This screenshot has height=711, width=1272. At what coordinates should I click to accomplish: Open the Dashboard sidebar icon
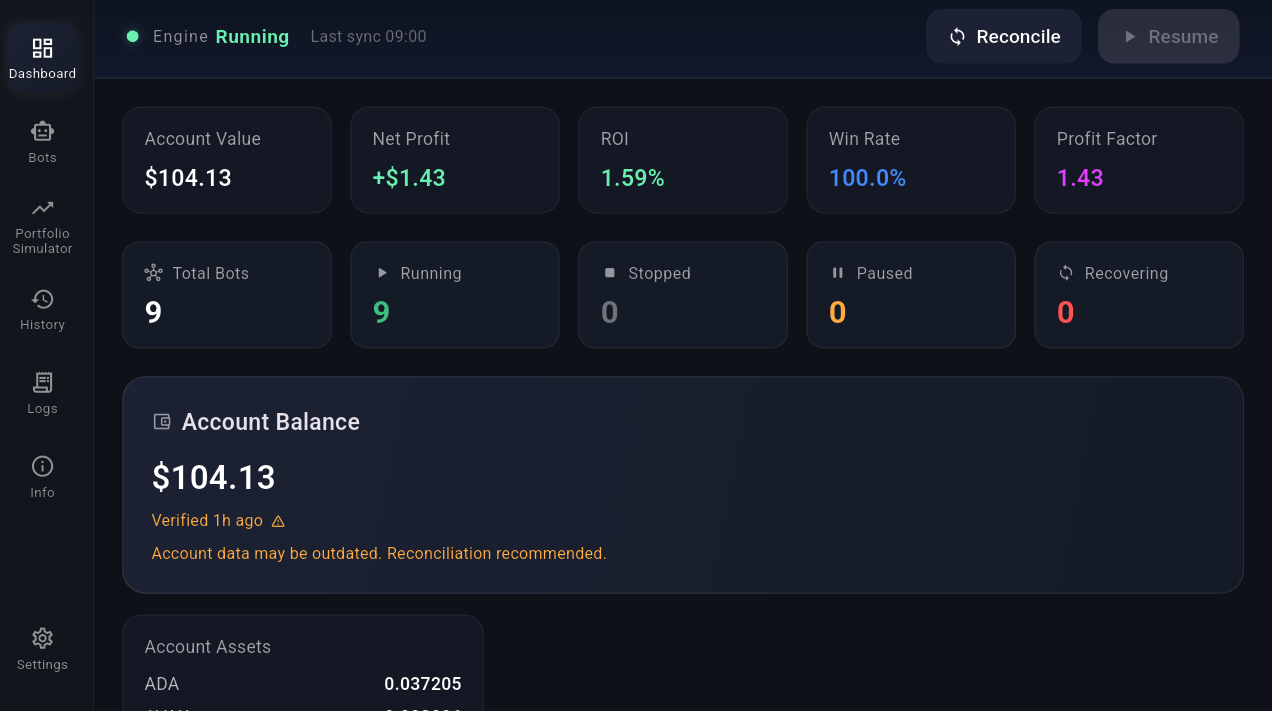click(x=42, y=48)
